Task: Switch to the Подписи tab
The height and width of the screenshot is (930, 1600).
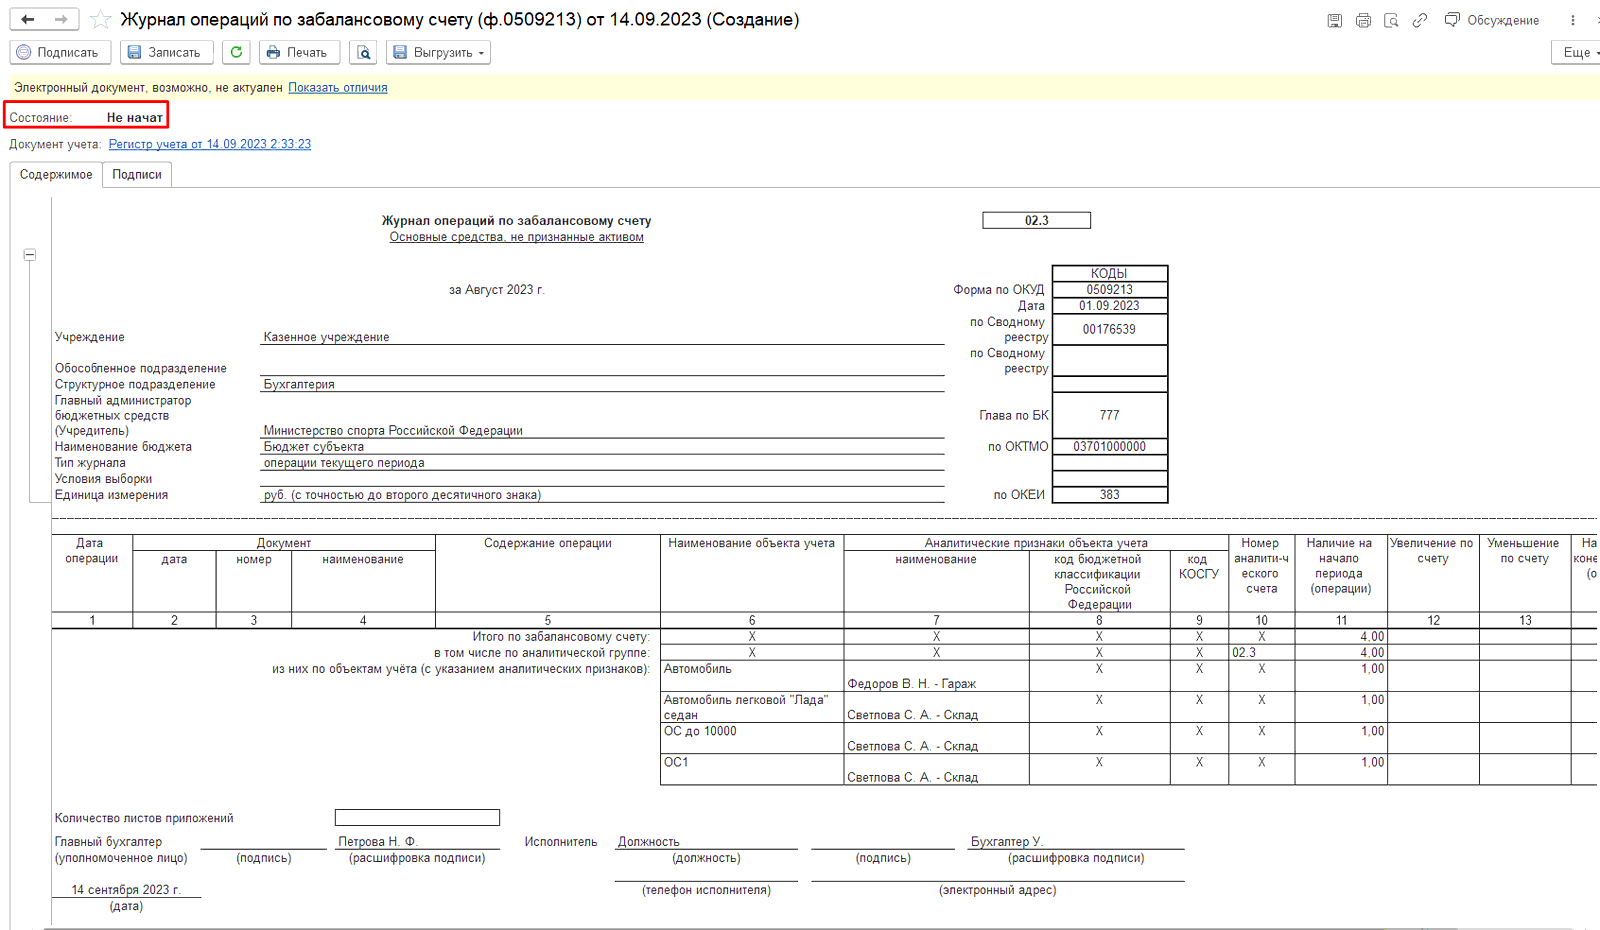Action: pos(137,174)
